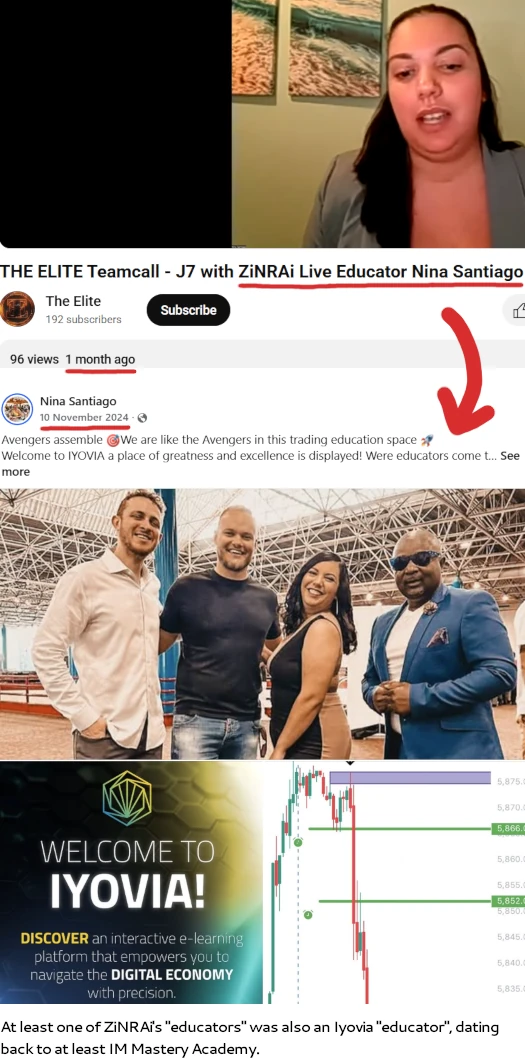The image size is (525, 1059).
Task: Click the rocket emoji in the post text
Action: pyautogui.click(x=426, y=440)
